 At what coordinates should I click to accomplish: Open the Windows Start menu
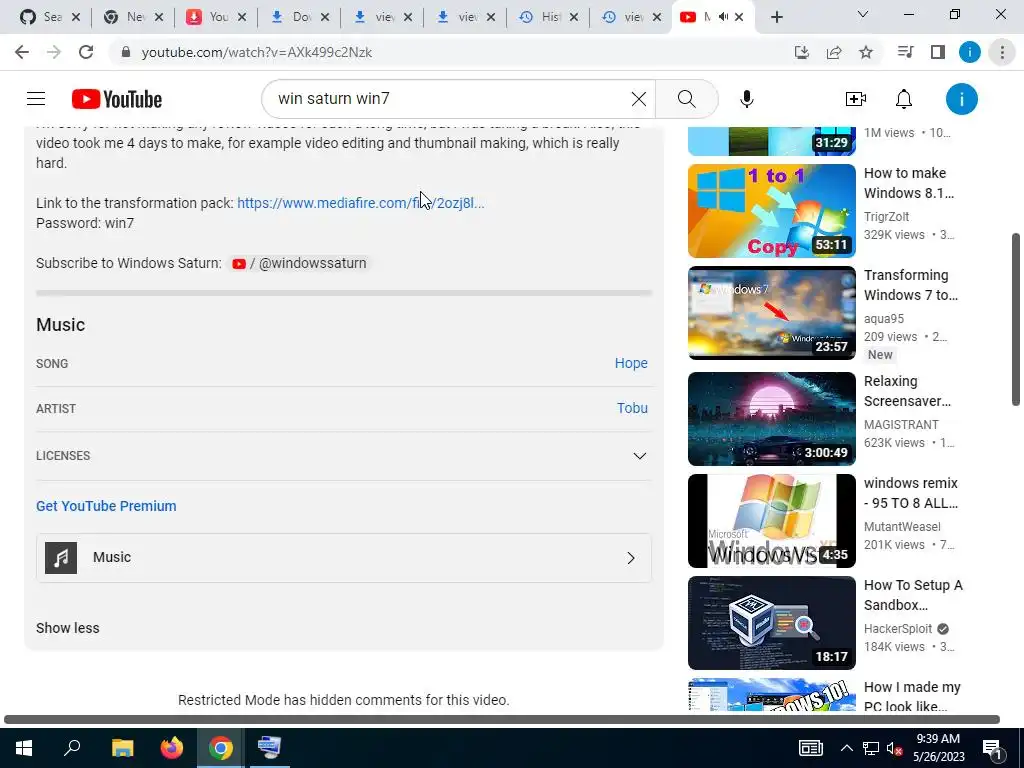24,748
